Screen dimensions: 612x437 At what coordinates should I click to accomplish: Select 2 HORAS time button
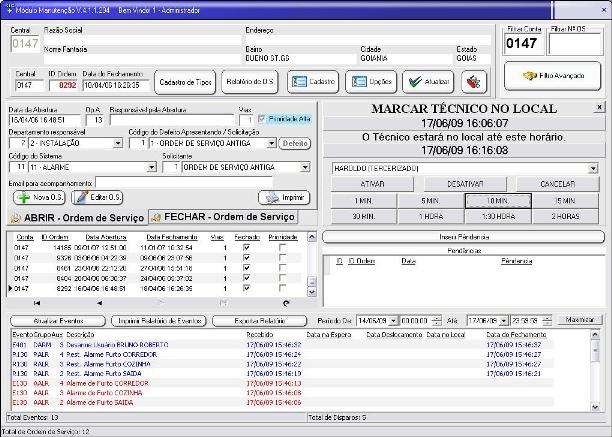pos(565,216)
